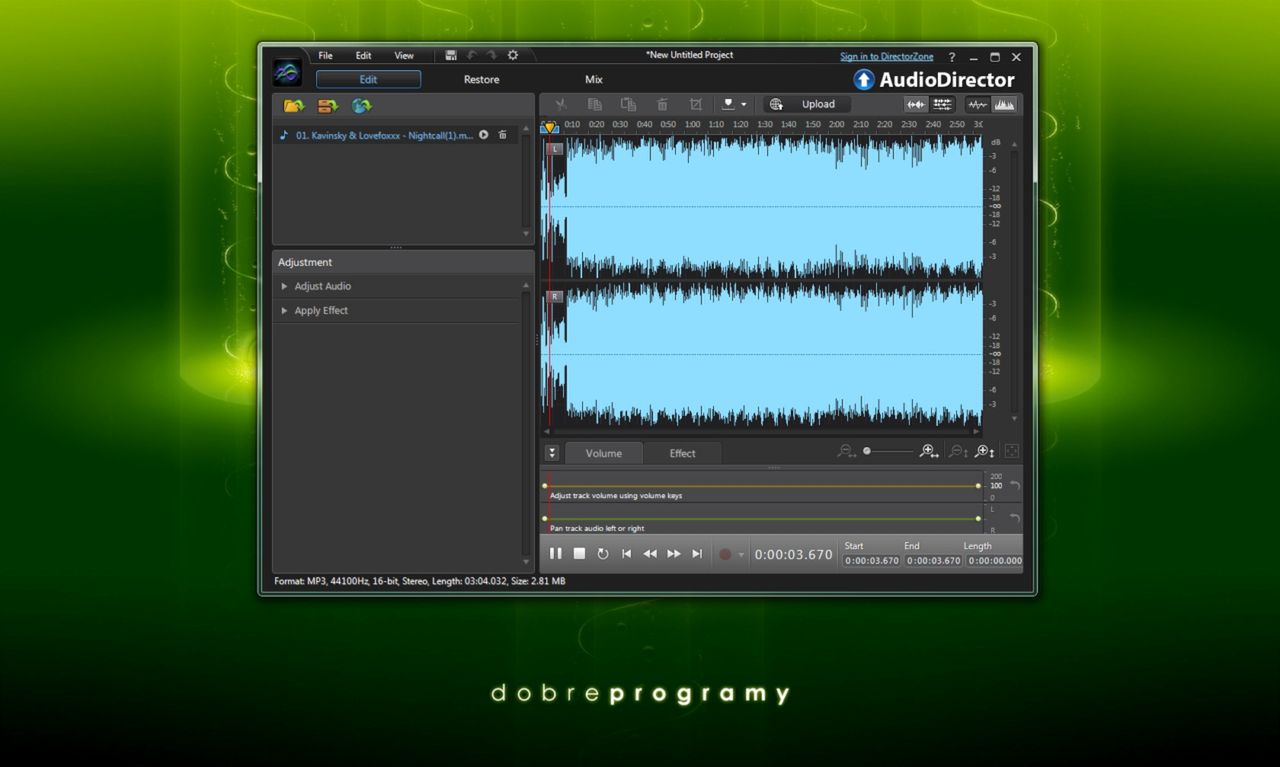Reset volume envelope with its undo arrow

tap(1015, 486)
